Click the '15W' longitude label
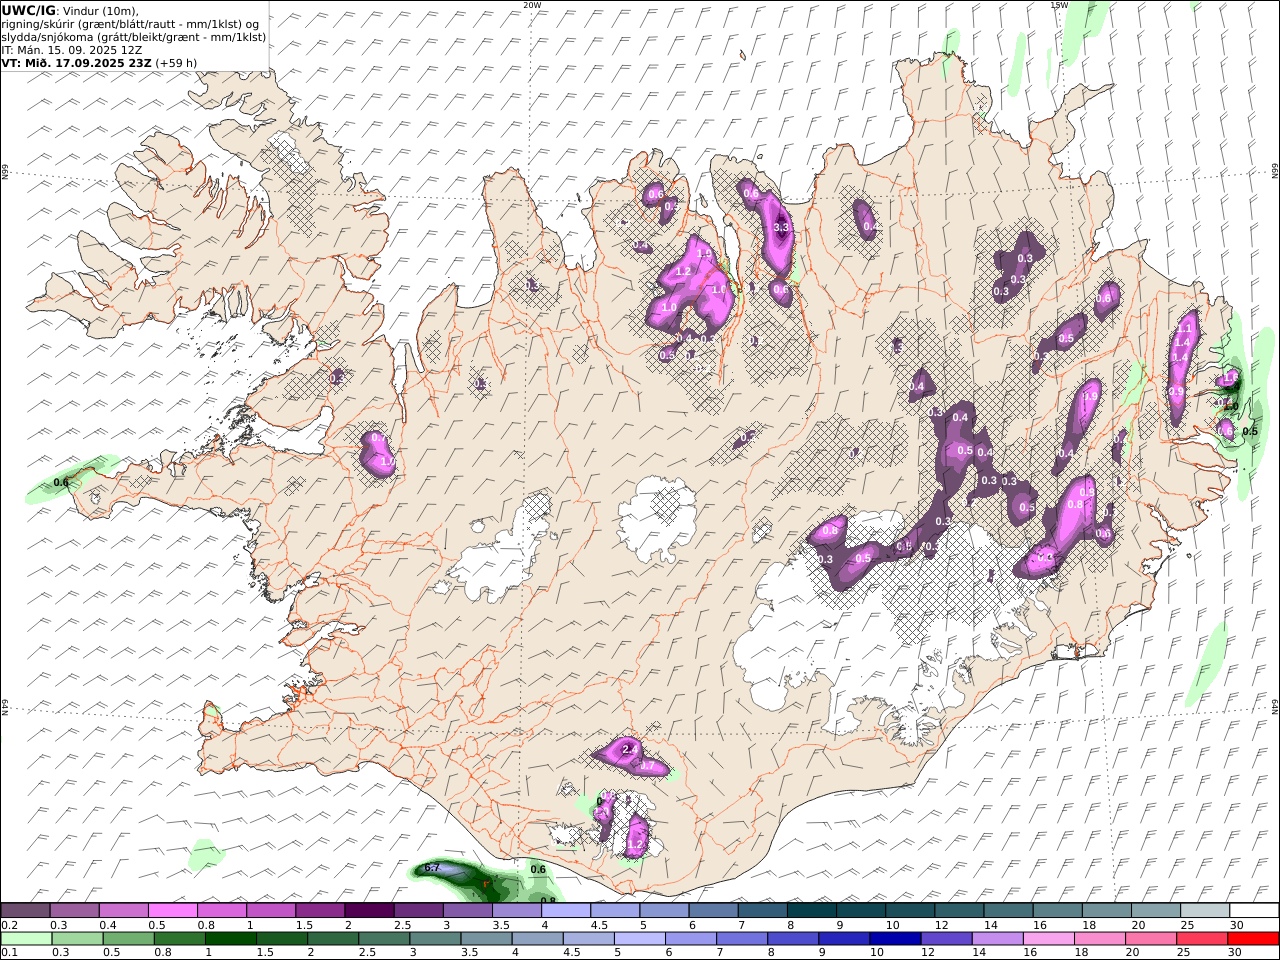This screenshot has width=1280, height=960. pyautogui.click(x=1059, y=5)
